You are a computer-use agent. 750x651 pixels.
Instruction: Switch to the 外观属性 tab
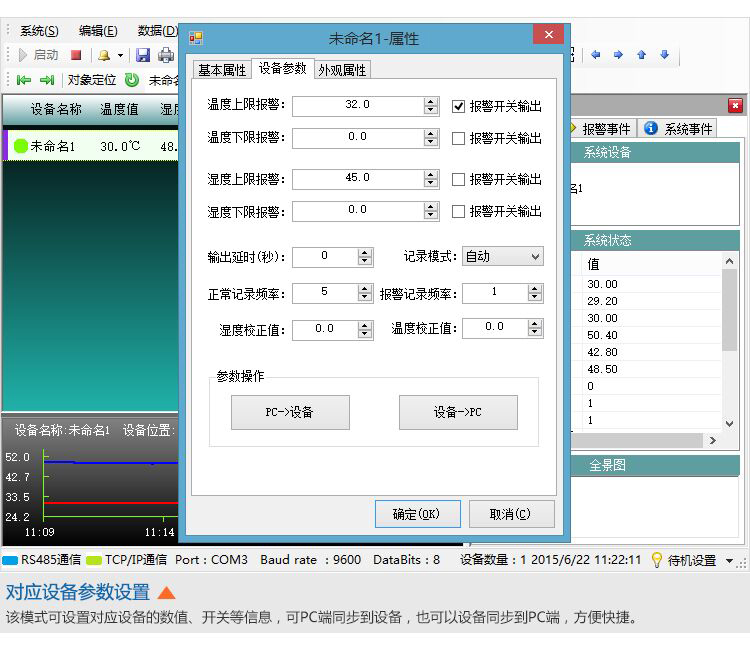pos(342,70)
